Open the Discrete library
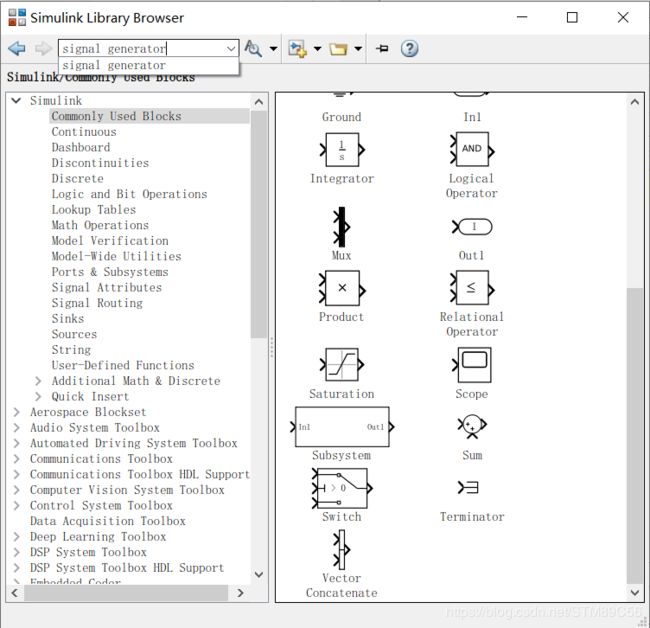 pyautogui.click(x=78, y=179)
